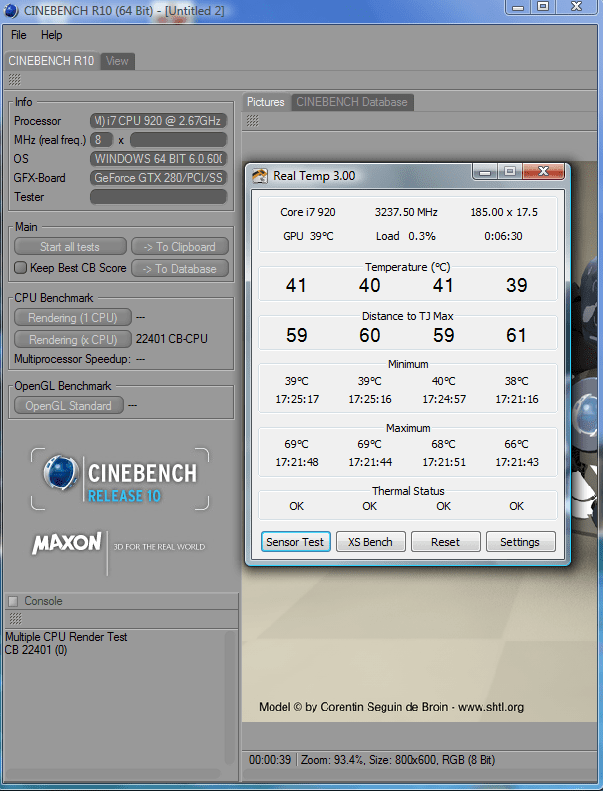Viewport: 603px width, 791px height.
Task: Select the Pictures tab
Action: tap(266, 102)
